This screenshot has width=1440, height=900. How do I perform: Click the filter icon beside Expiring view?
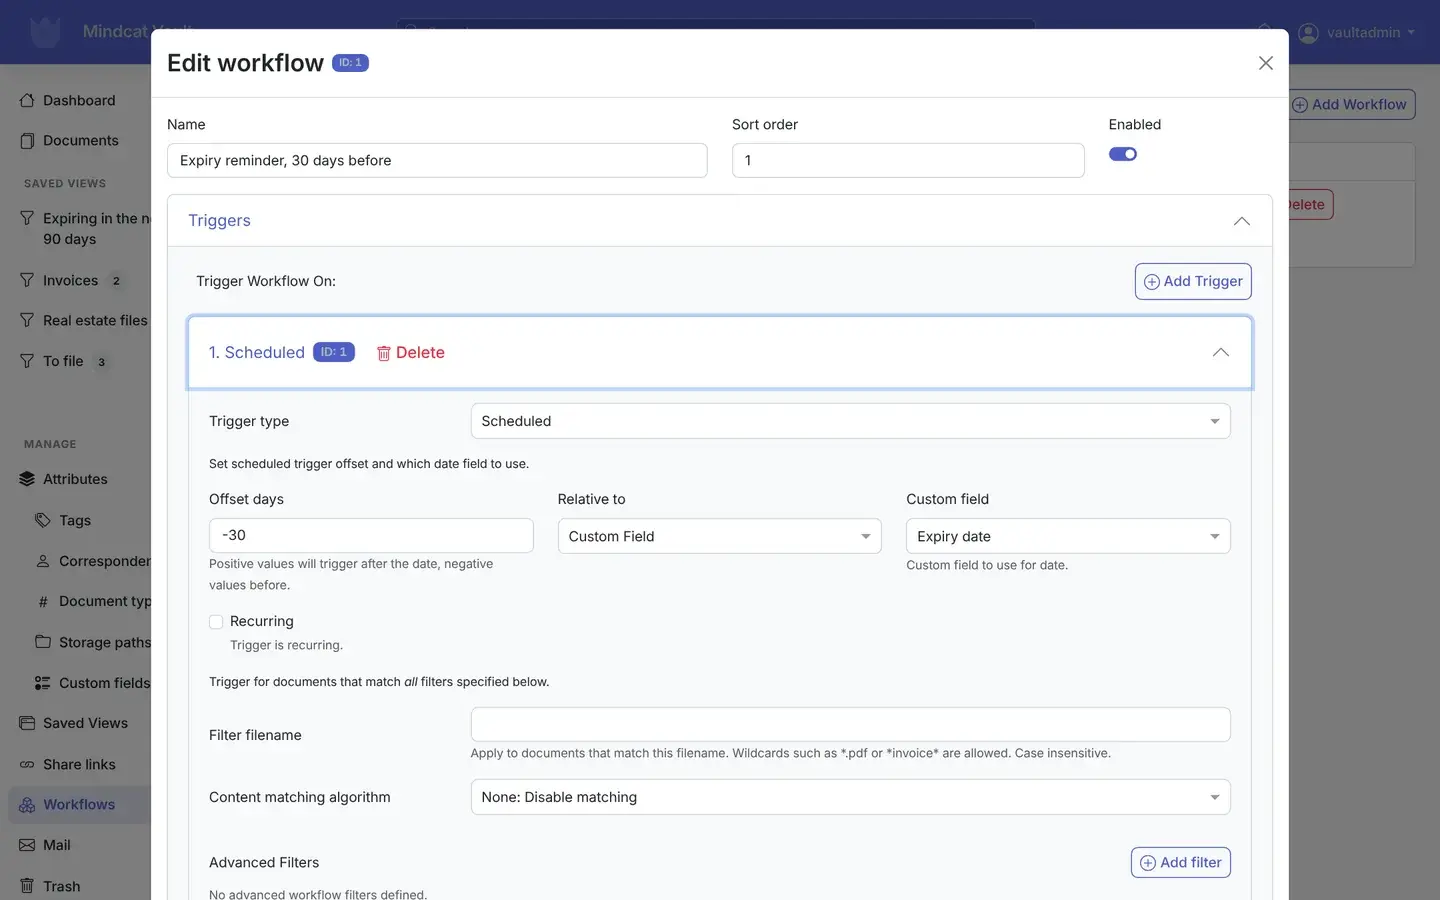27,218
